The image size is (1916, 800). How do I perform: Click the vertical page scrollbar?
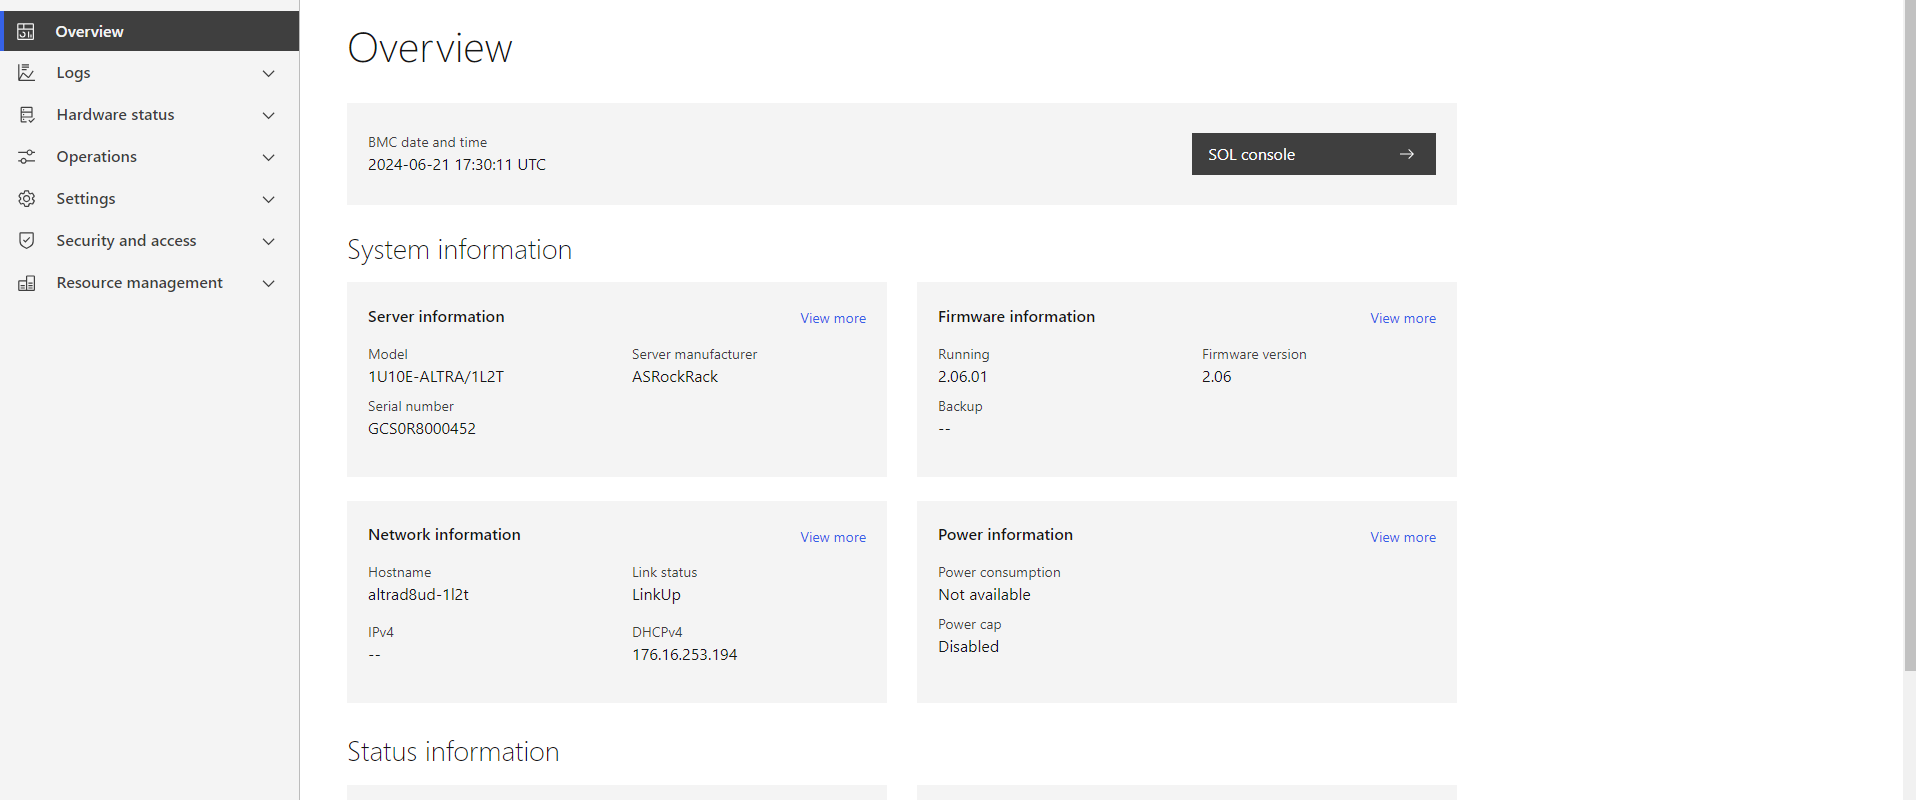[1909, 335]
